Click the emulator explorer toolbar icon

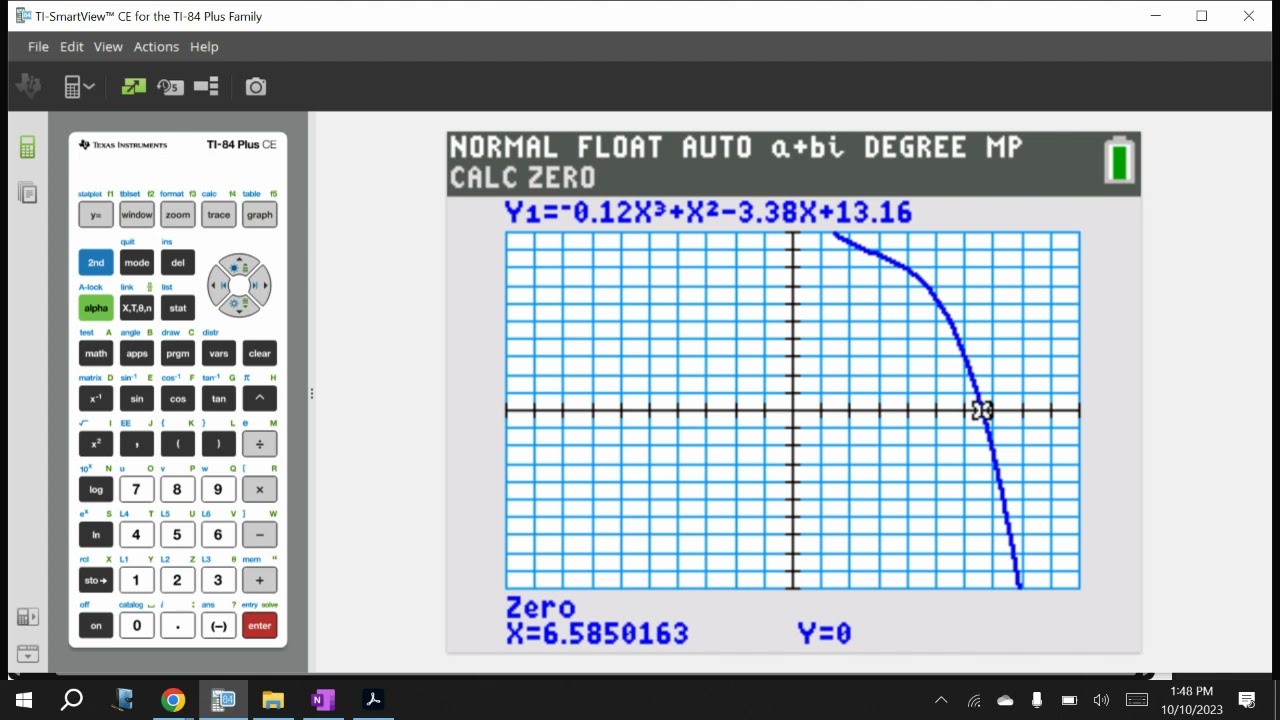tap(133, 87)
